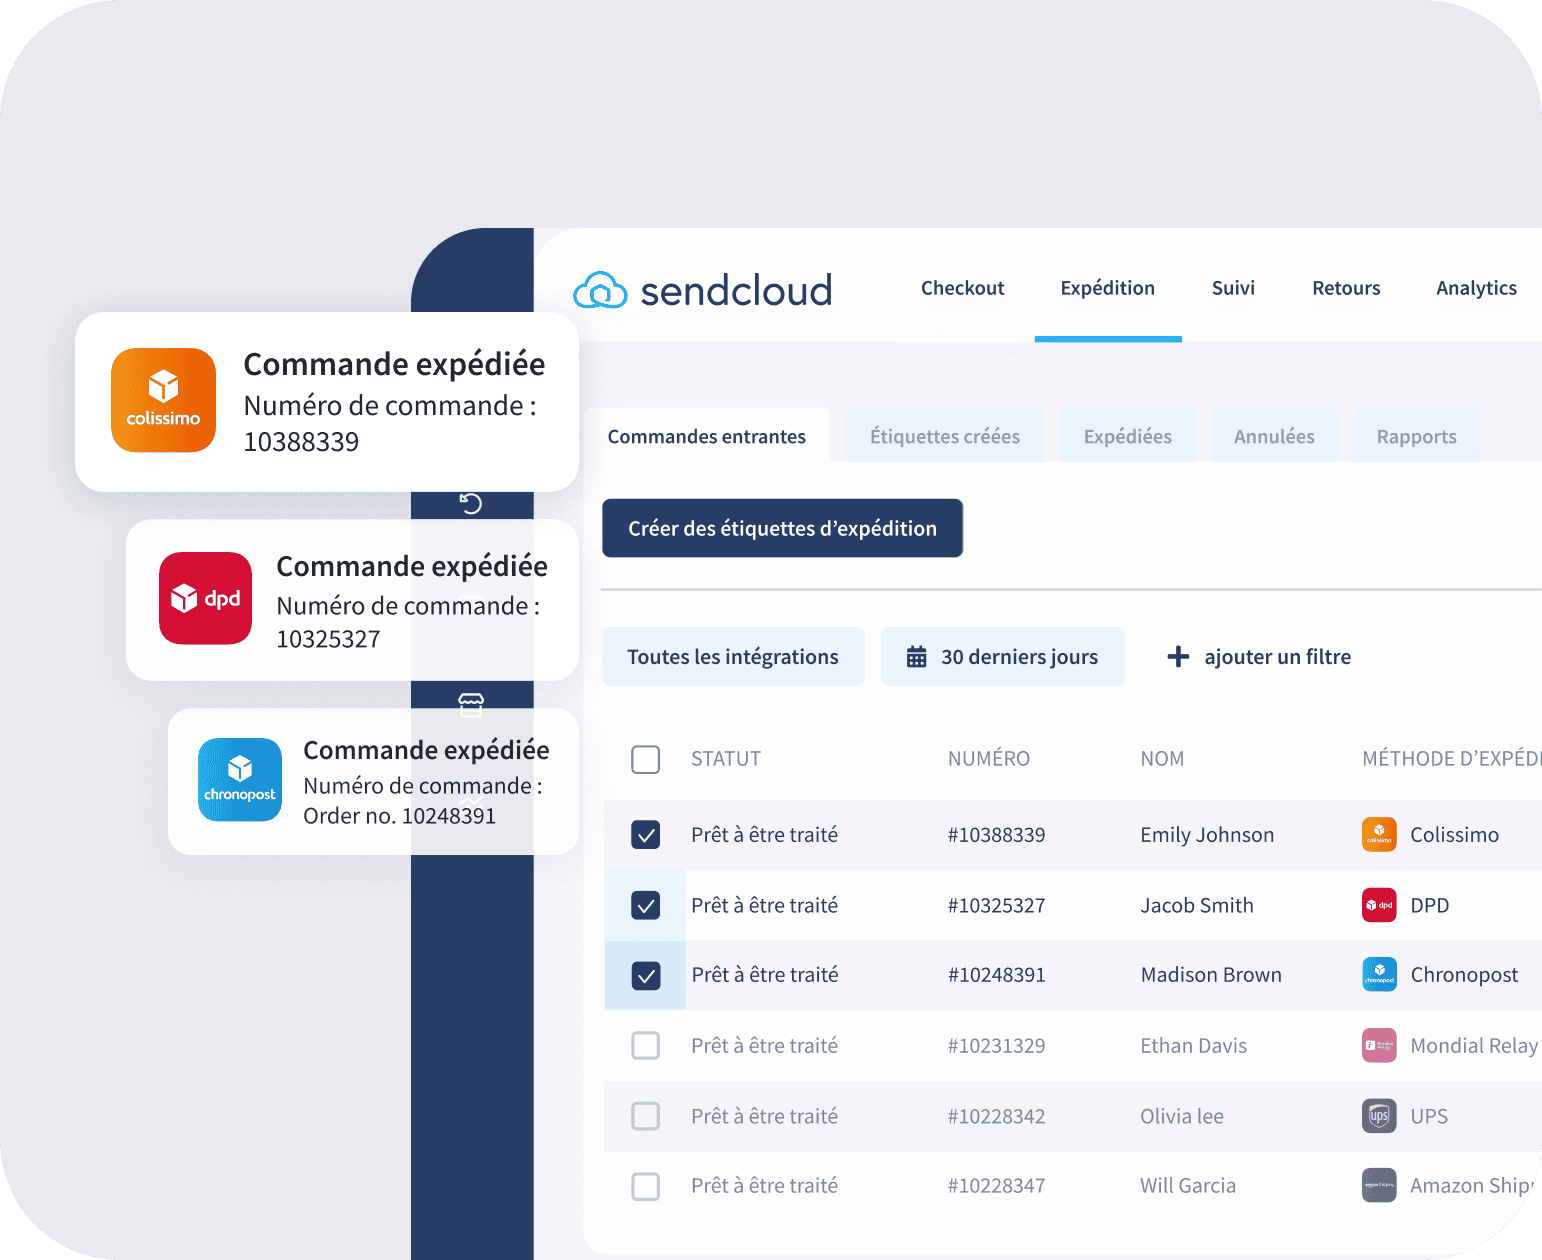Uncheck the order #10388339 checkbox

[646, 834]
